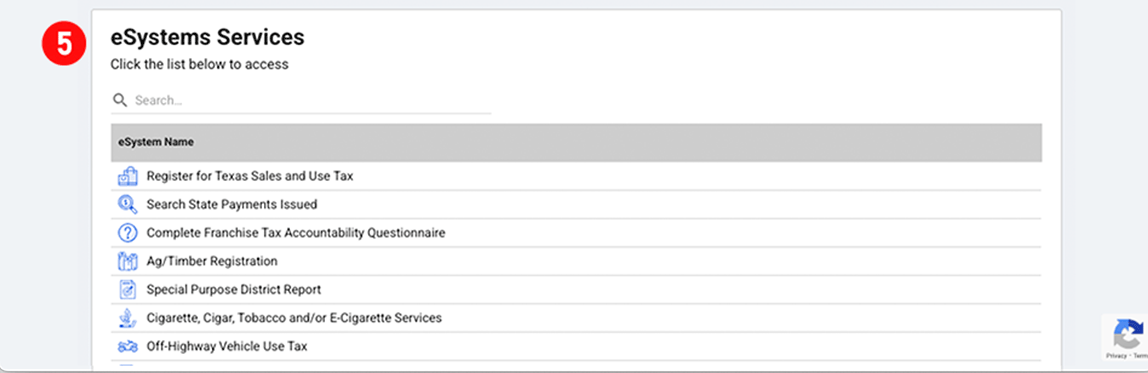Click the cigarette icon for Tobacco Services

[127, 318]
